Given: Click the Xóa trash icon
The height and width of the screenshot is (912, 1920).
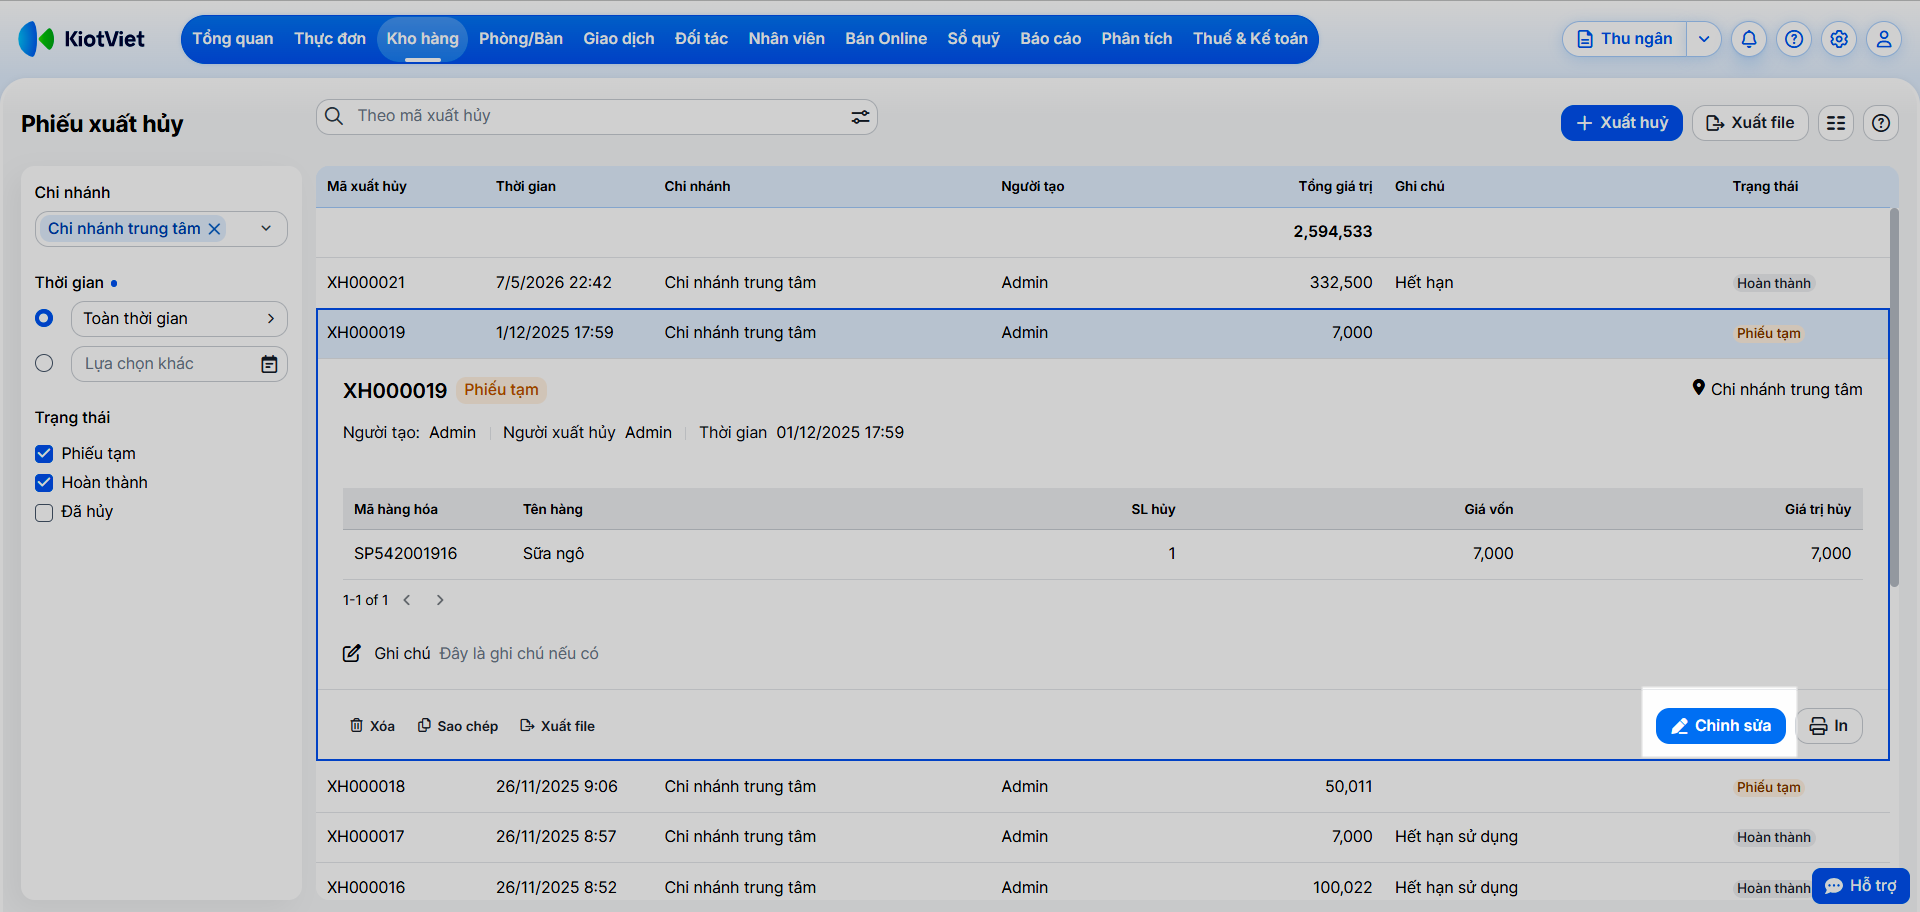Looking at the screenshot, I should [x=356, y=725].
